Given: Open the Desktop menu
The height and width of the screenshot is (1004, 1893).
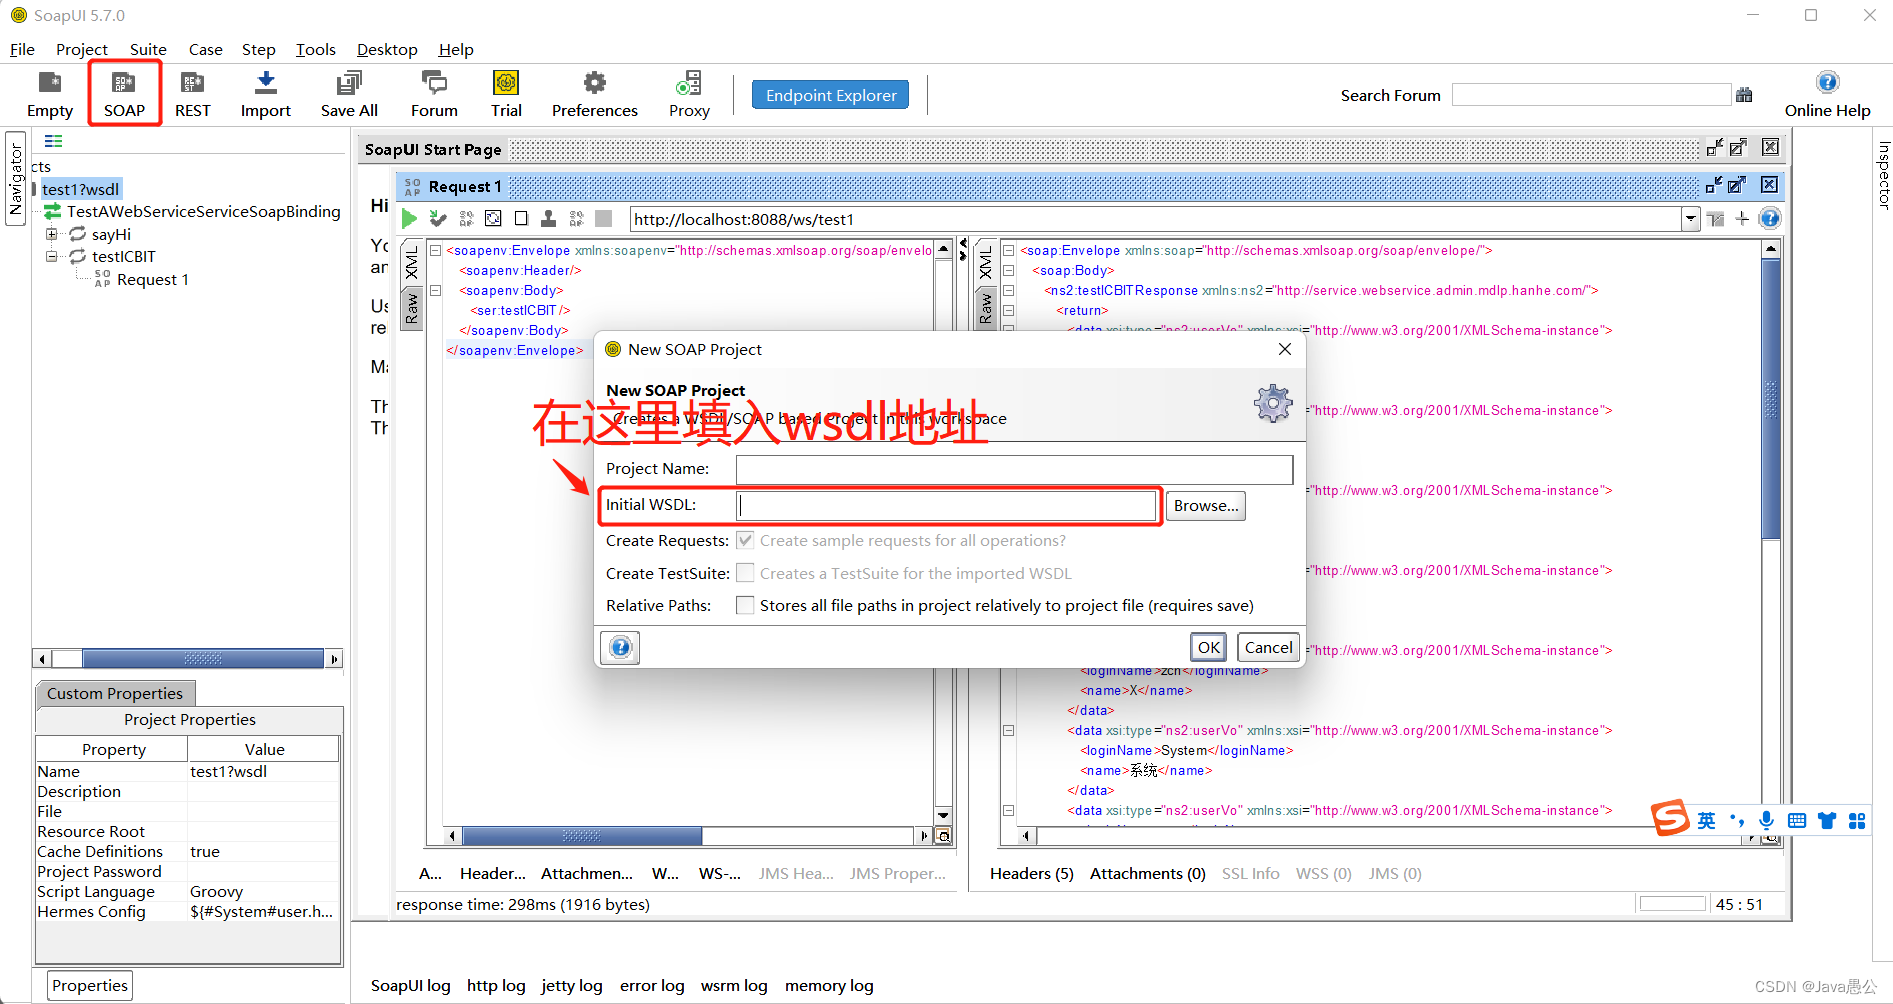Looking at the screenshot, I should tap(387, 49).
